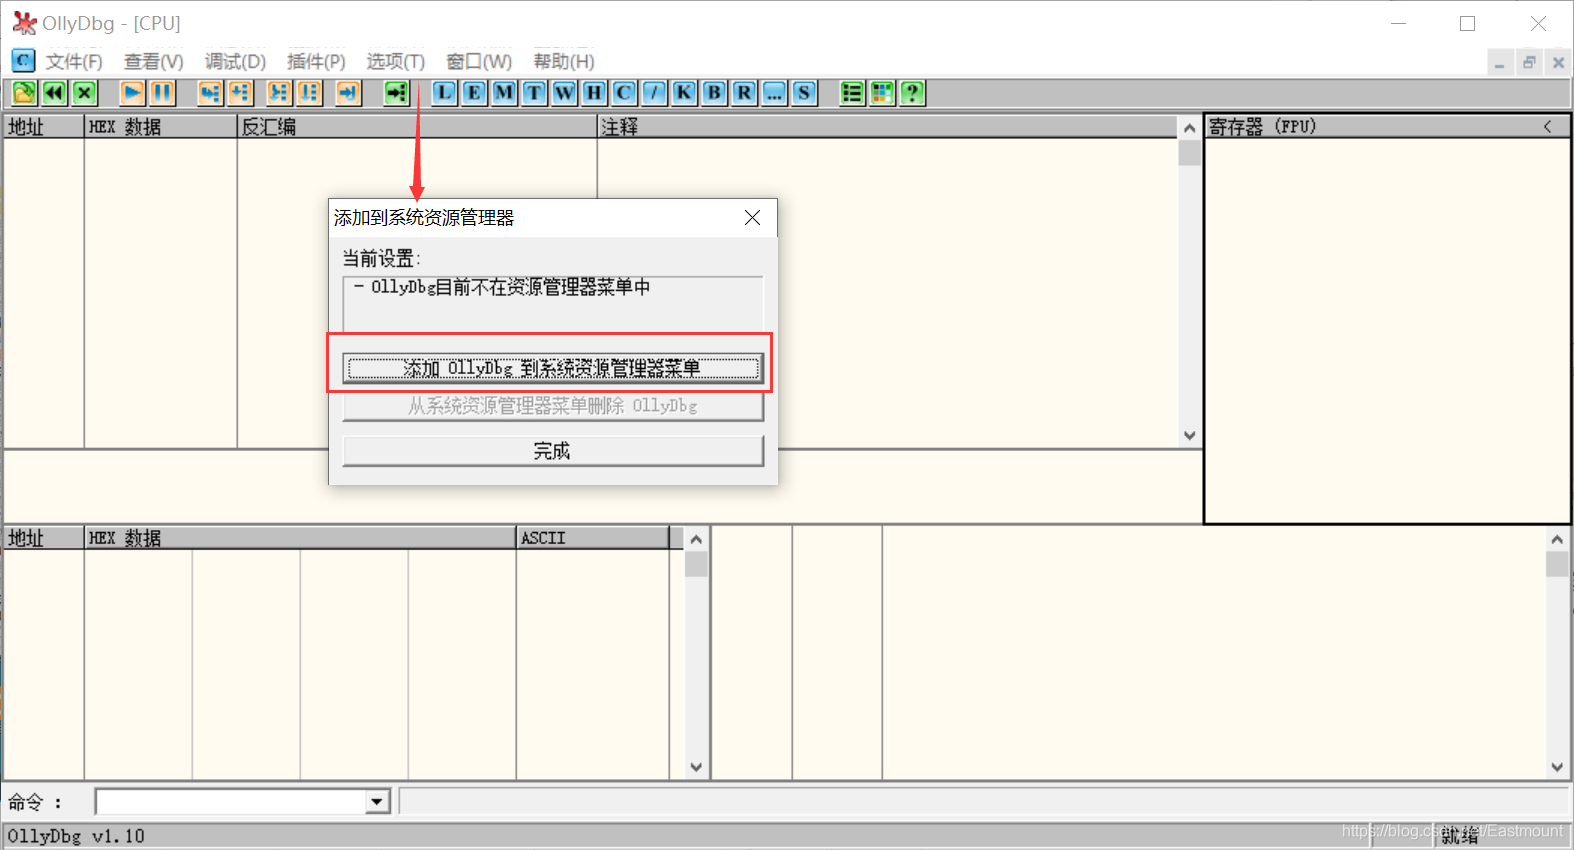Click the ASCII column header in dump pane
1574x850 pixels.
click(593, 538)
